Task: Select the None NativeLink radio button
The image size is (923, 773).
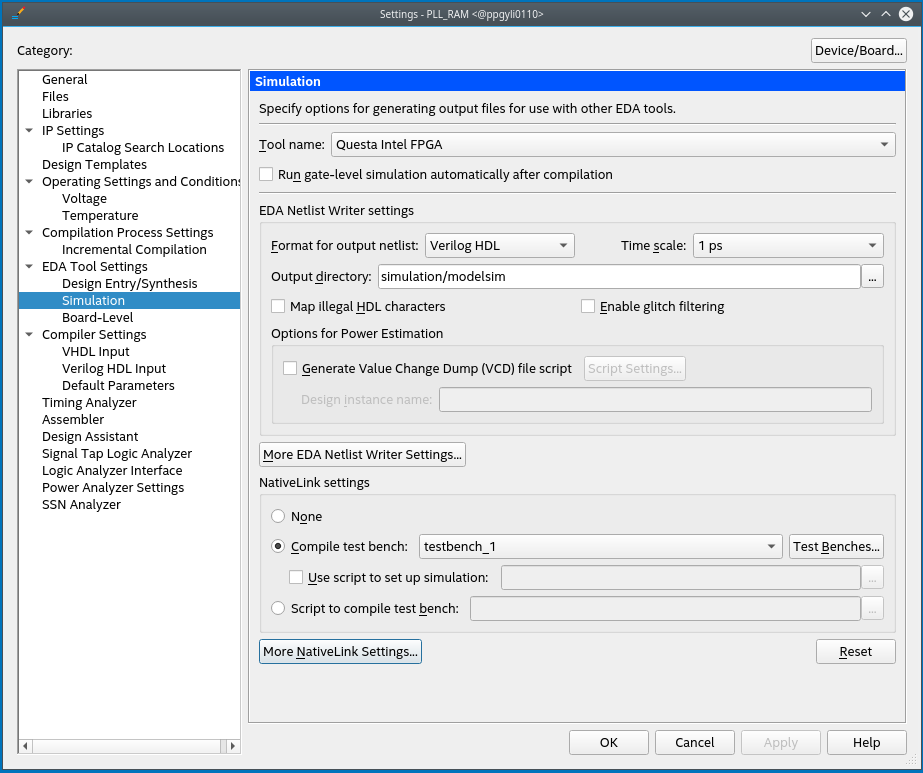Action: pyautogui.click(x=278, y=517)
